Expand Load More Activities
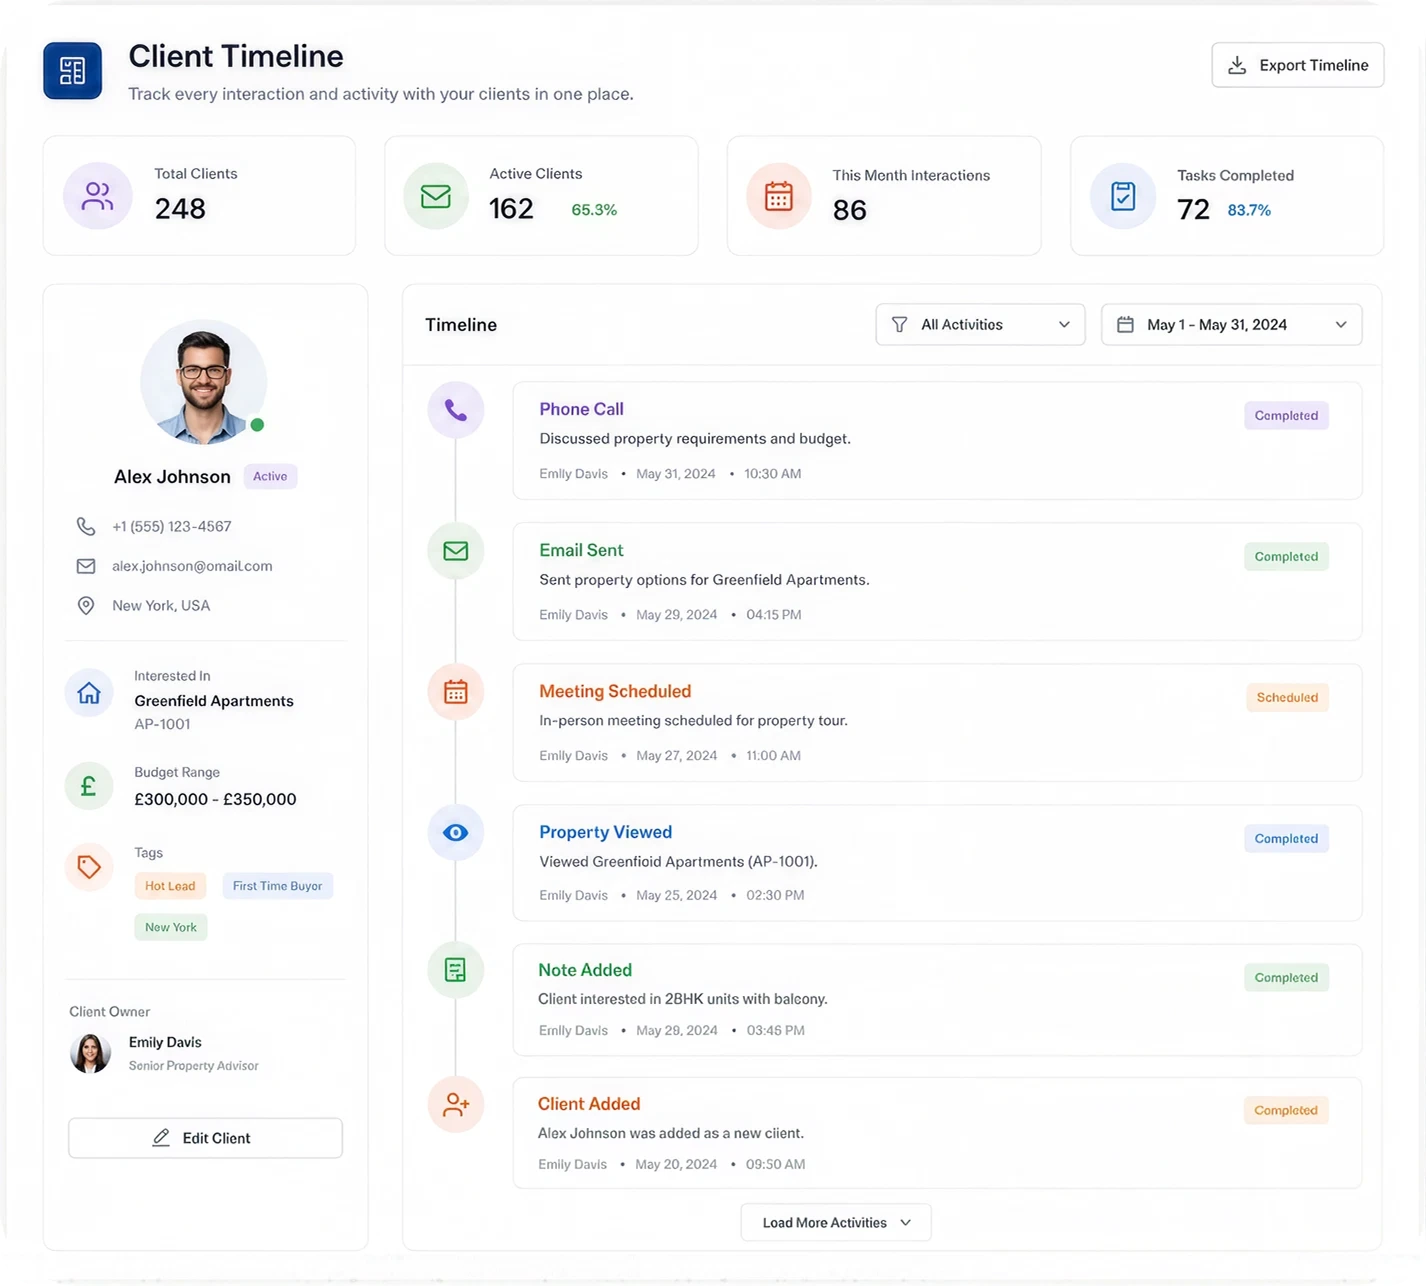This screenshot has height=1286, width=1426. pyautogui.click(x=836, y=1223)
